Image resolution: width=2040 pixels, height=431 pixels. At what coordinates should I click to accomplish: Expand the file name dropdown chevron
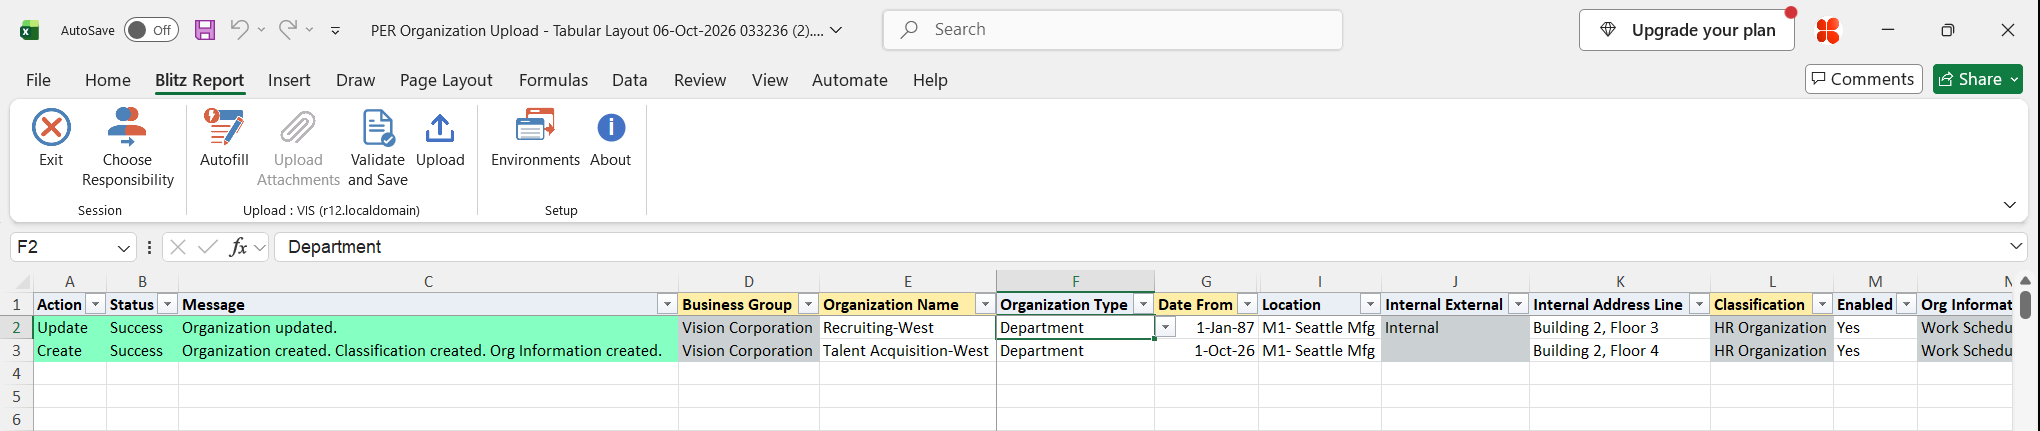click(836, 30)
